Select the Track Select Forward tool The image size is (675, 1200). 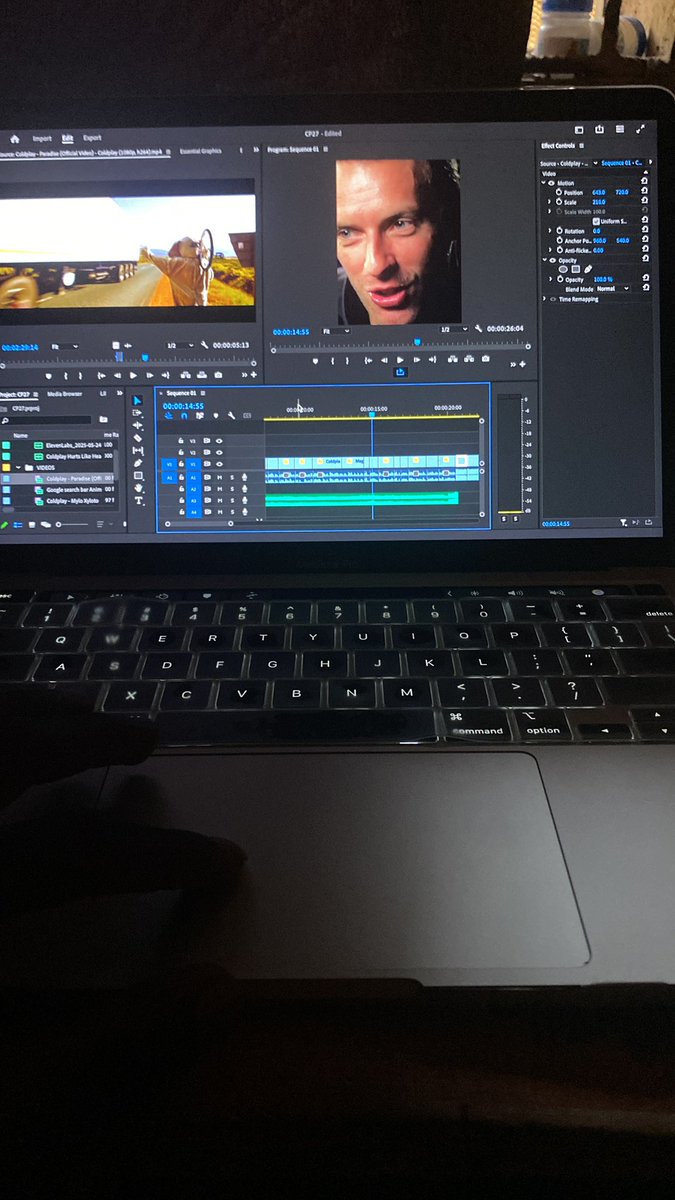137,413
